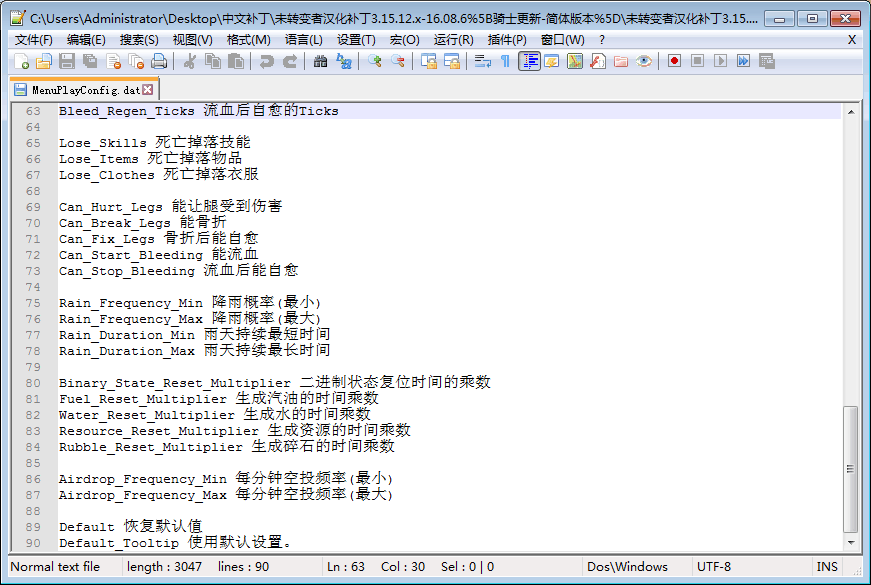This screenshot has width=871, height=585.
Task: Open the 文件(F) file menu
Action: pos(34,39)
